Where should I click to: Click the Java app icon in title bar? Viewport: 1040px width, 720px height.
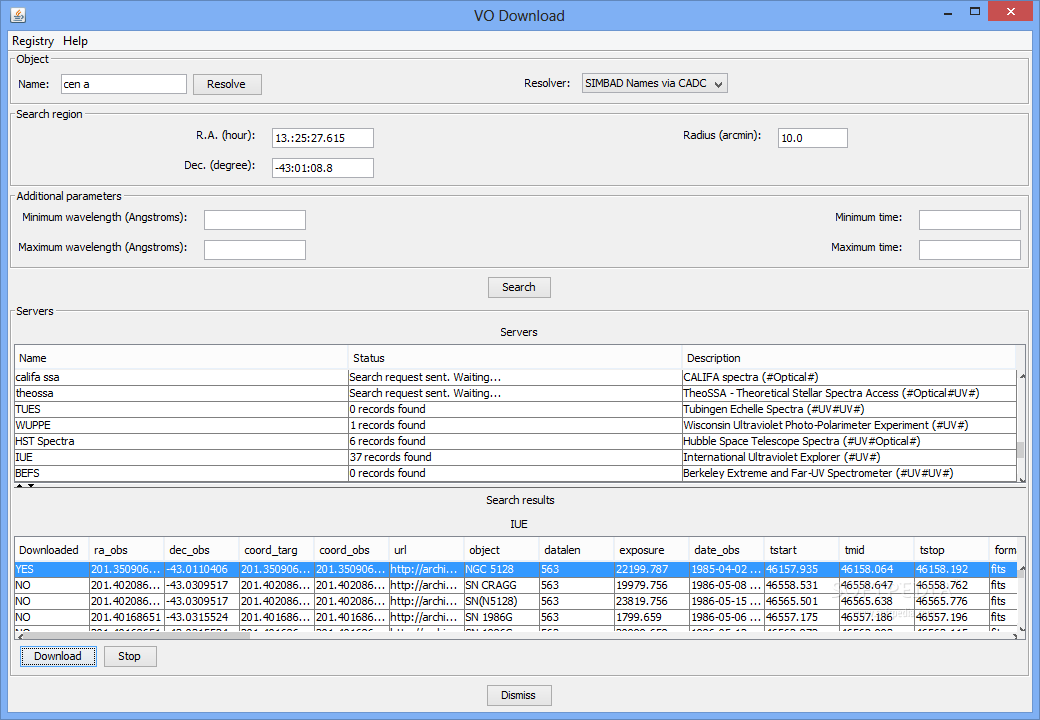click(18, 15)
